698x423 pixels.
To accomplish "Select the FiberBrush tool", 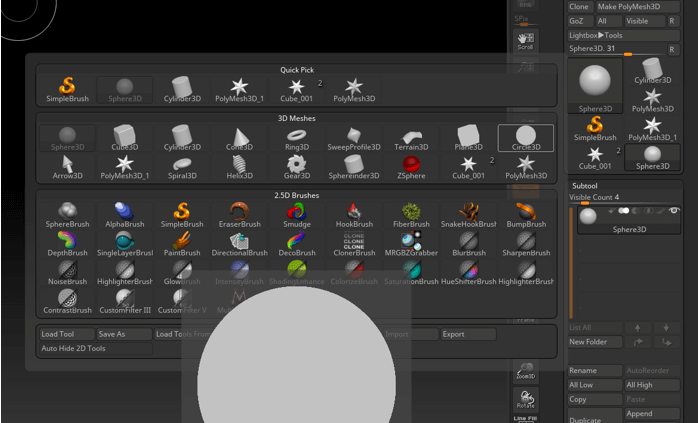I will tap(411, 216).
